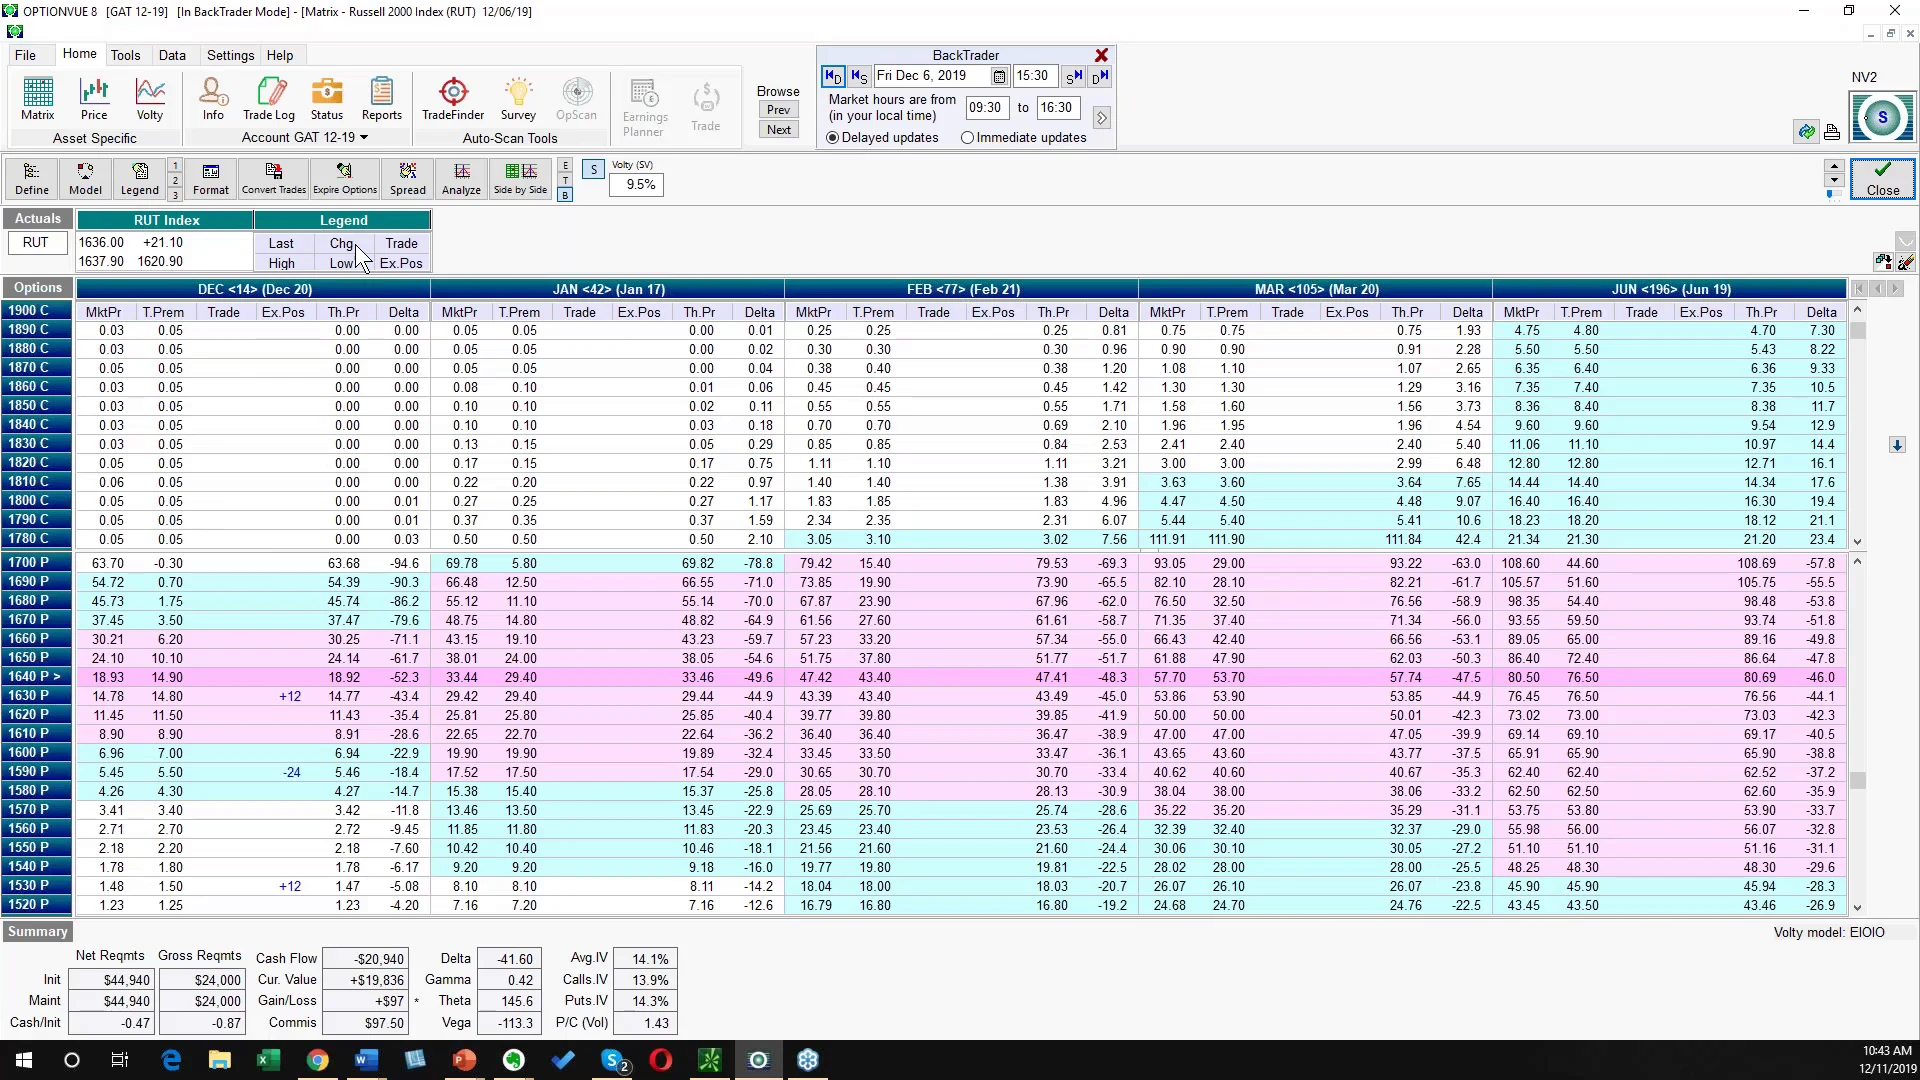Click the puts section vertical scrollbar

[1858, 734]
